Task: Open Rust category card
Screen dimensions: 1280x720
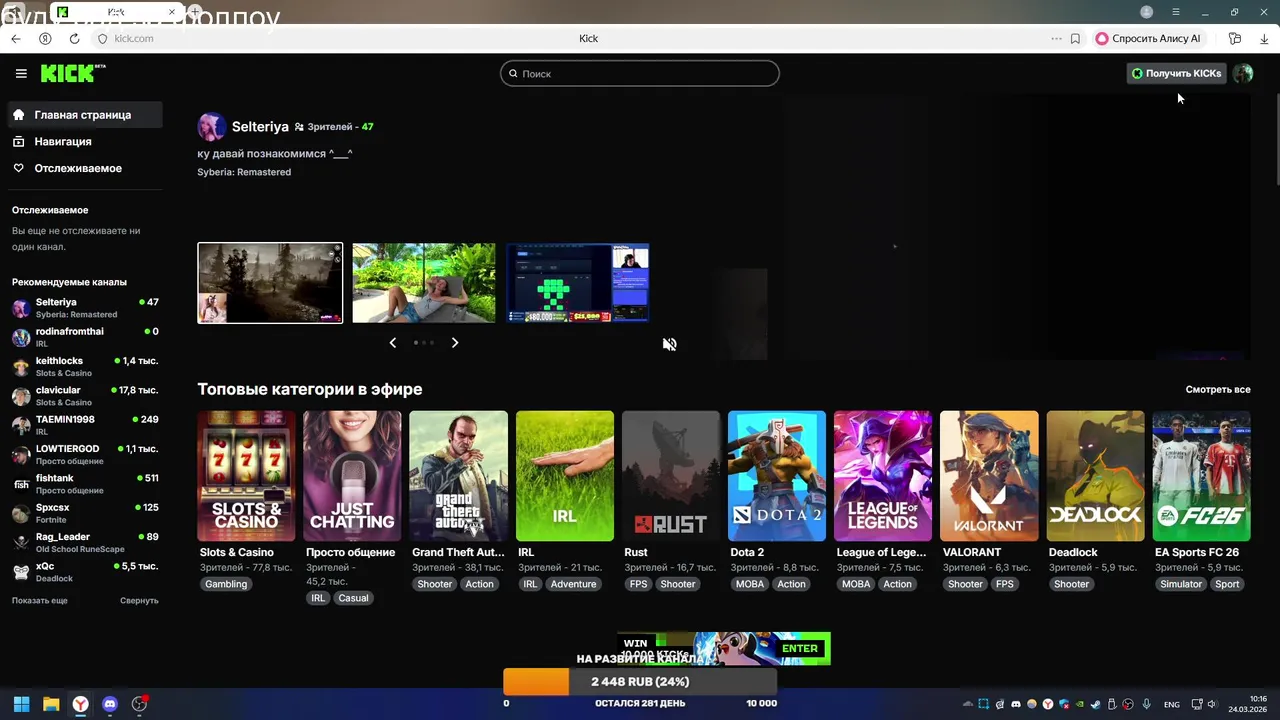Action: pyautogui.click(x=671, y=476)
